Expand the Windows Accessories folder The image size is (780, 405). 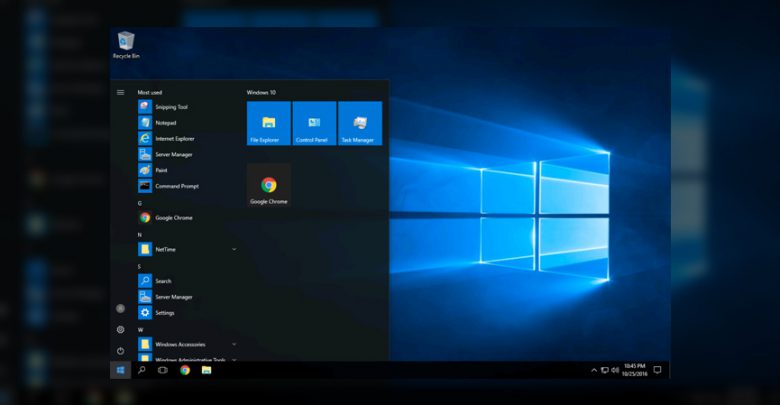[x=234, y=344]
